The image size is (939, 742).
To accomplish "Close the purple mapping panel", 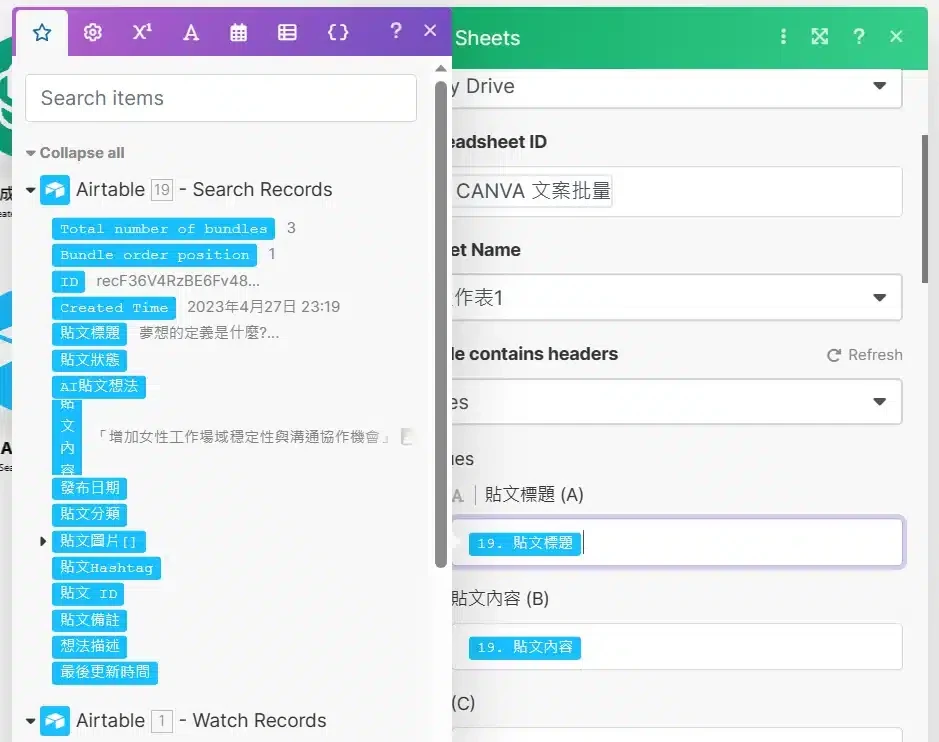I will click(430, 30).
